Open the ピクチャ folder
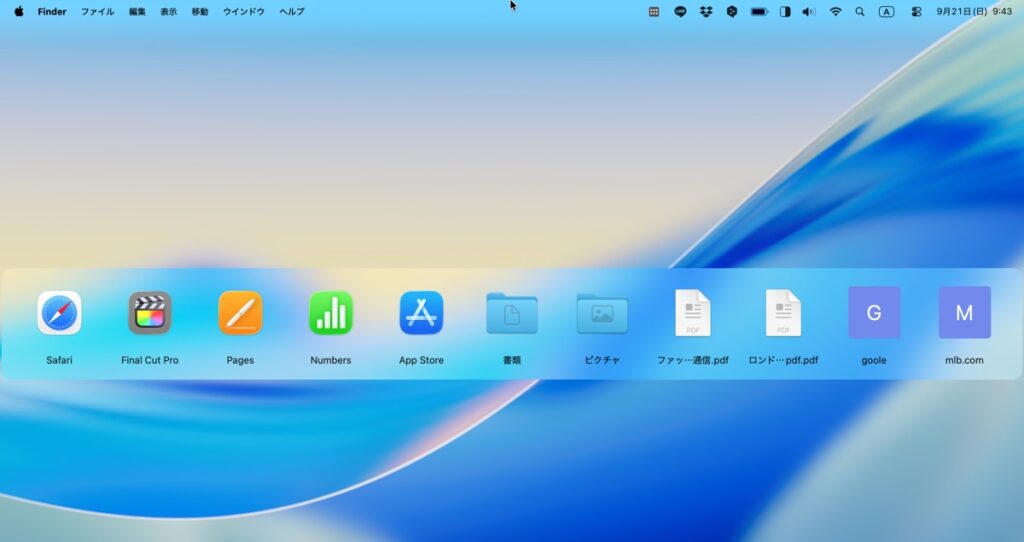The image size is (1024, 542). 602,313
